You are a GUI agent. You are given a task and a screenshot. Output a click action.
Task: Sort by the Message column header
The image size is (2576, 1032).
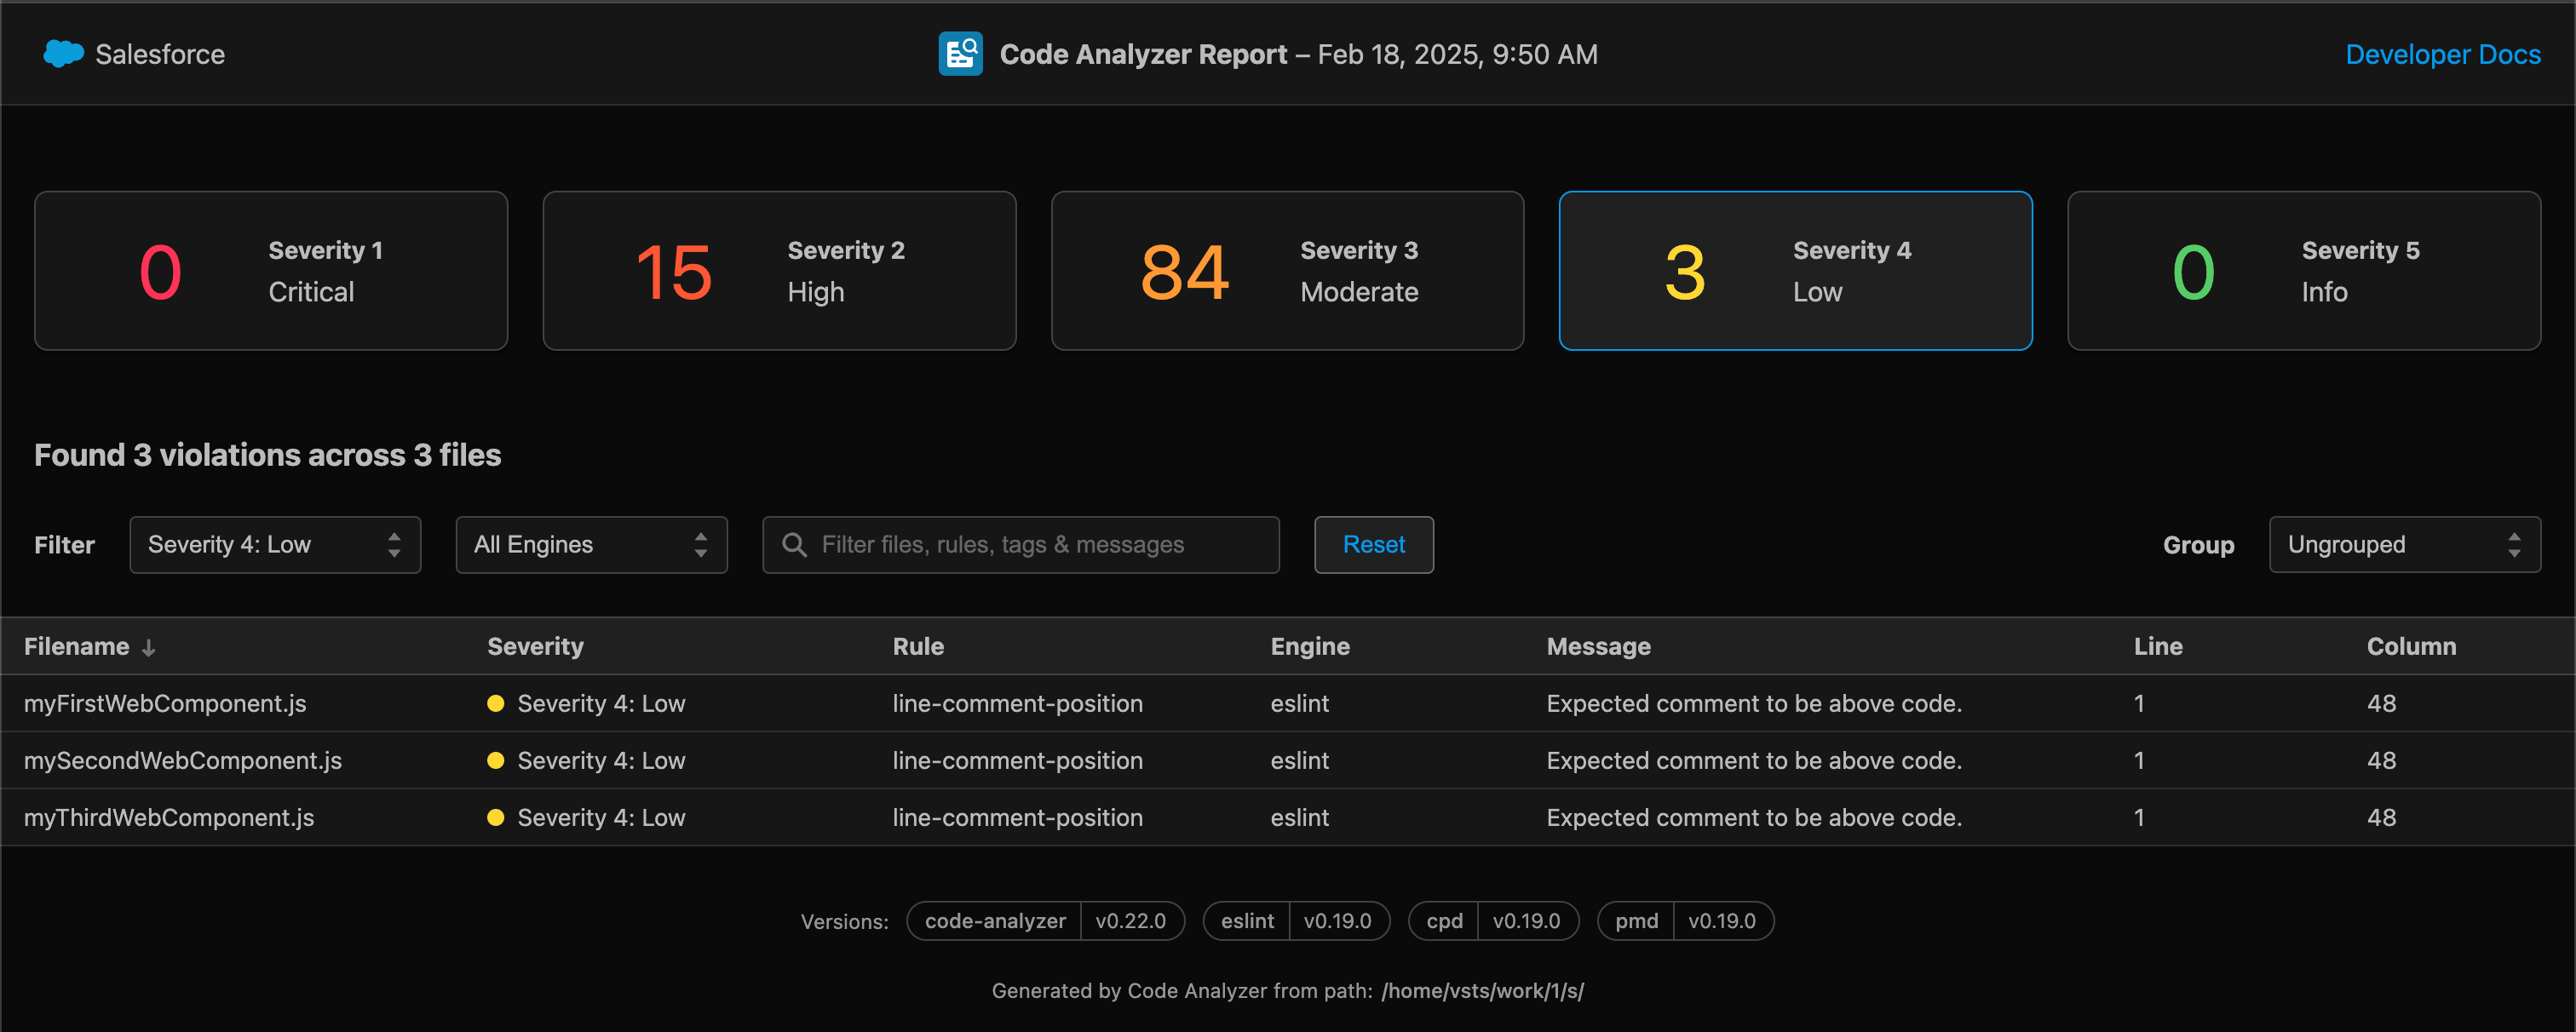(x=1598, y=647)
